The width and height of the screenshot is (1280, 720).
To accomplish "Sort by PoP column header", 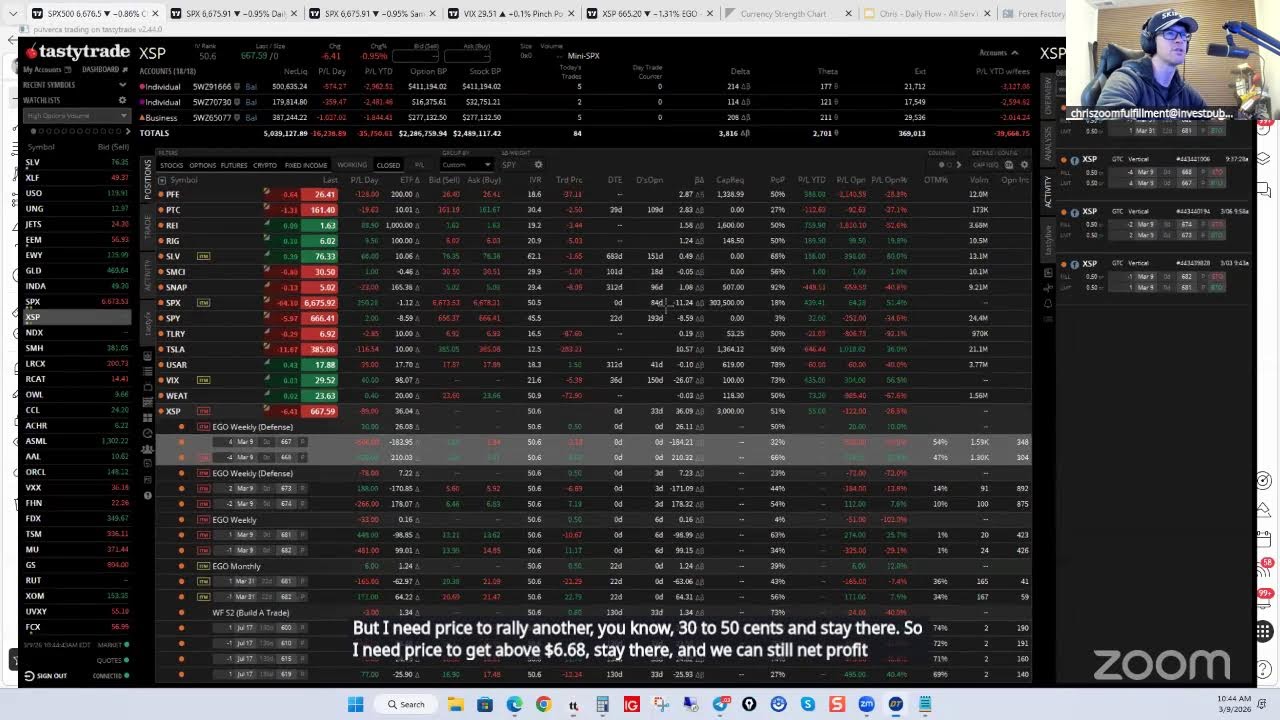I will click(x=778, y=180).
